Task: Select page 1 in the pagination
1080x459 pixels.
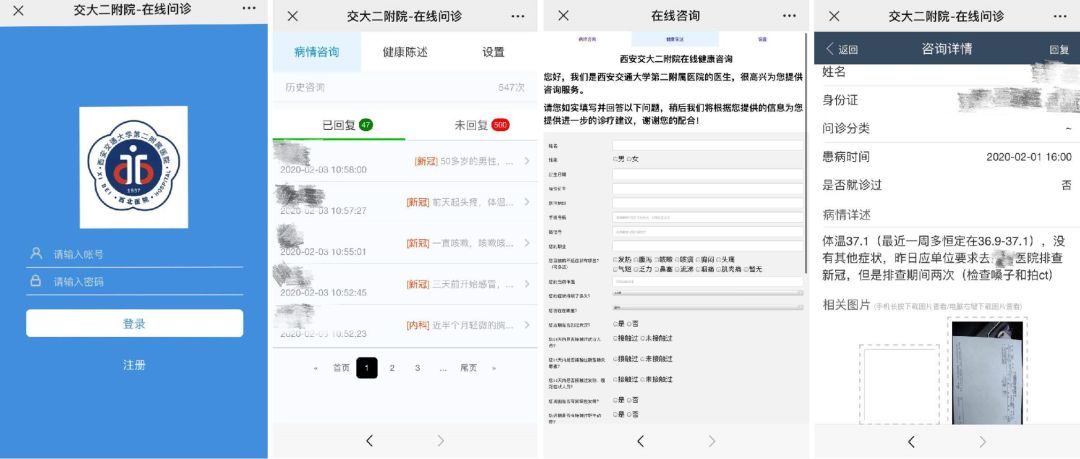Action: coord(366,368)
